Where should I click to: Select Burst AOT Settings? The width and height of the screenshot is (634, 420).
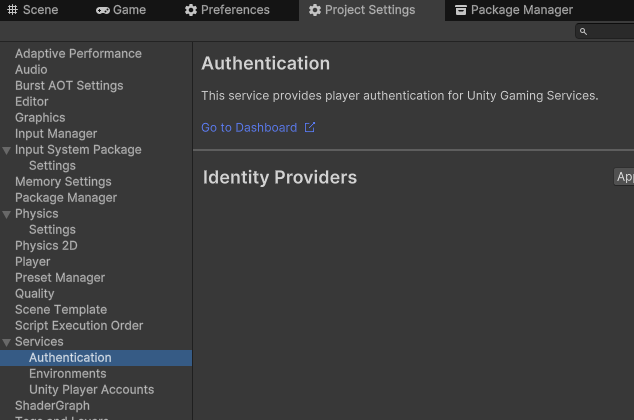coord(69,86)
